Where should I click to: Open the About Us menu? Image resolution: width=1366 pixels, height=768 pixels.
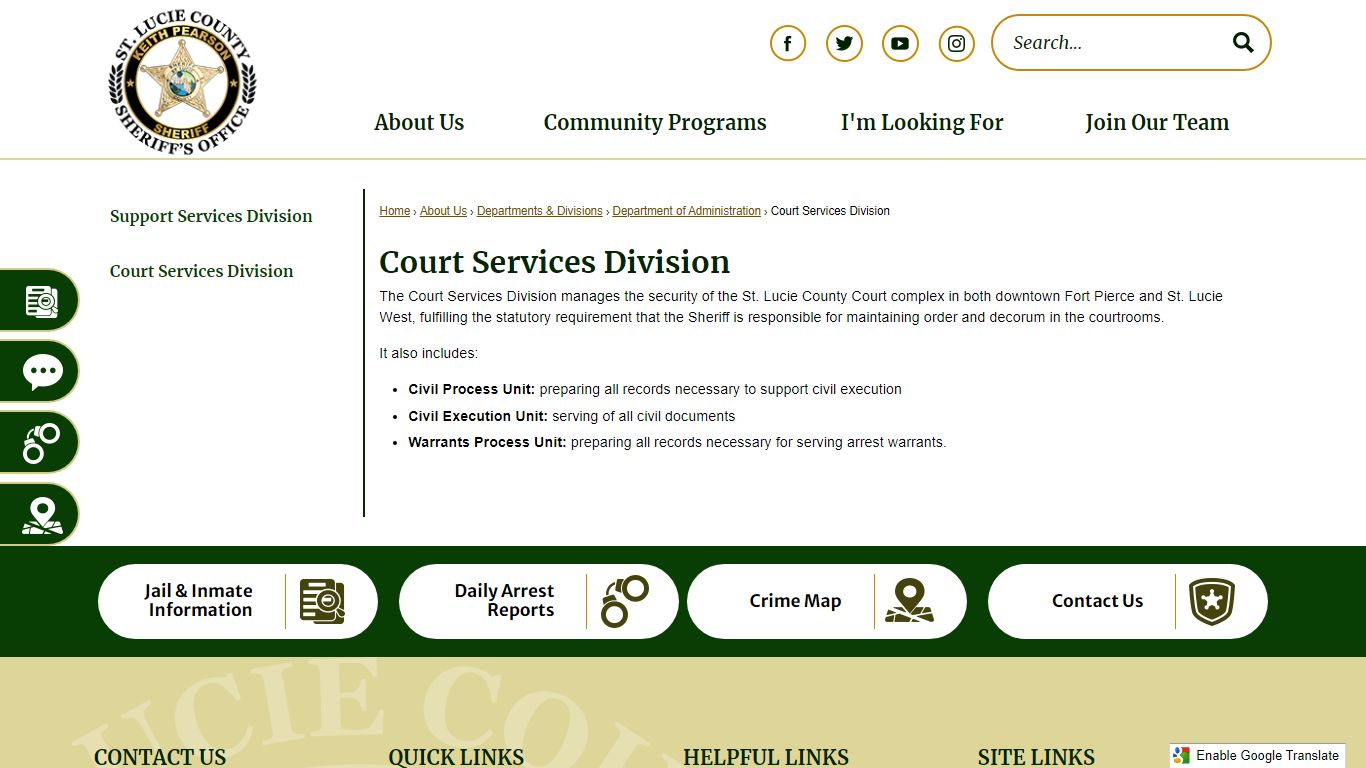coord(419,122)
